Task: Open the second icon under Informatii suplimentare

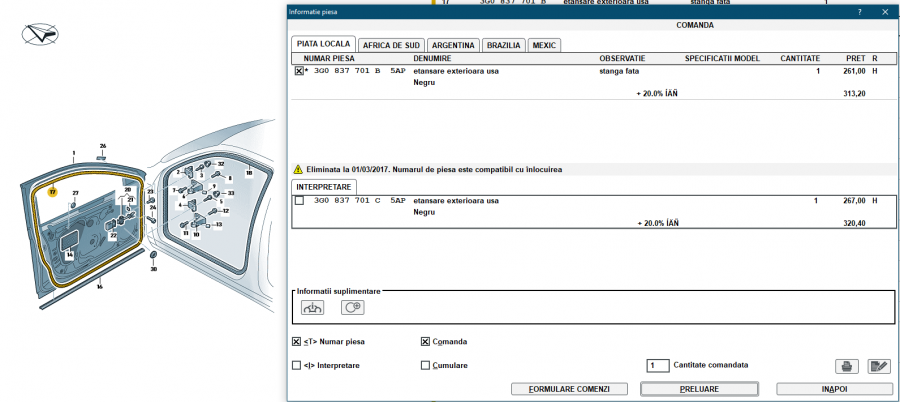Action: [x=352, y=308]
